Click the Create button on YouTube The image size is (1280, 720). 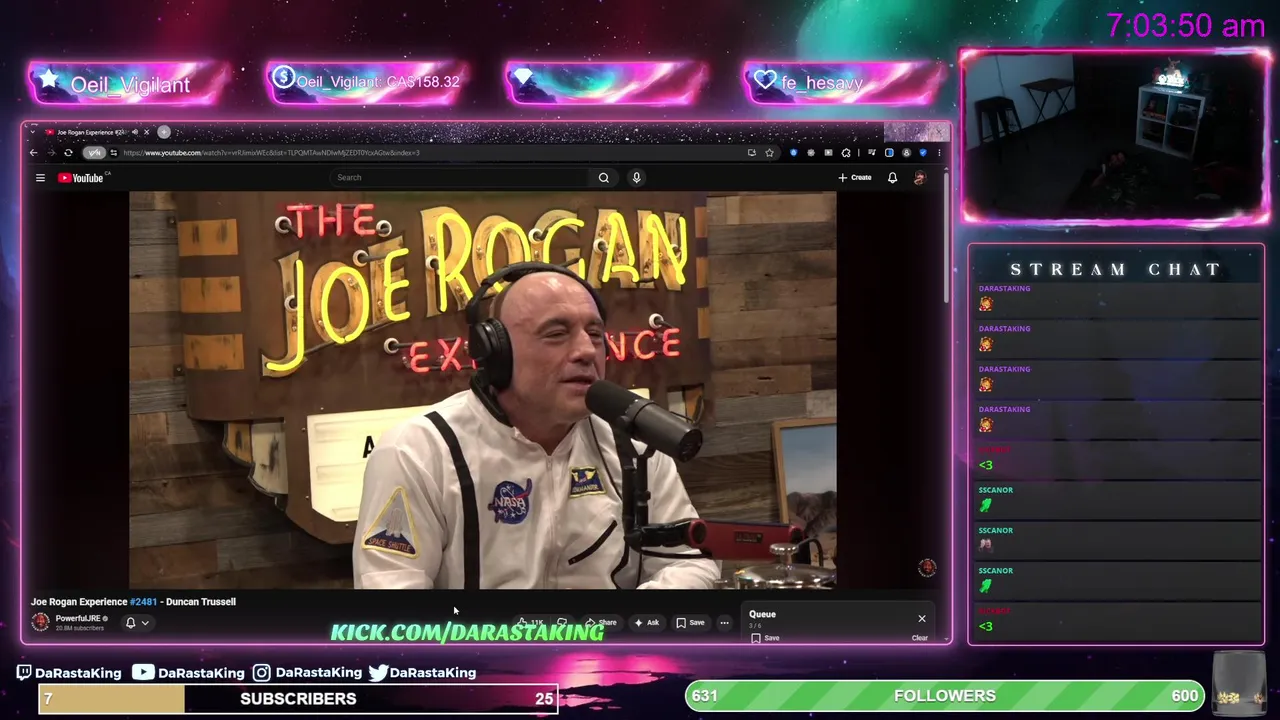[x=855, y=178]
